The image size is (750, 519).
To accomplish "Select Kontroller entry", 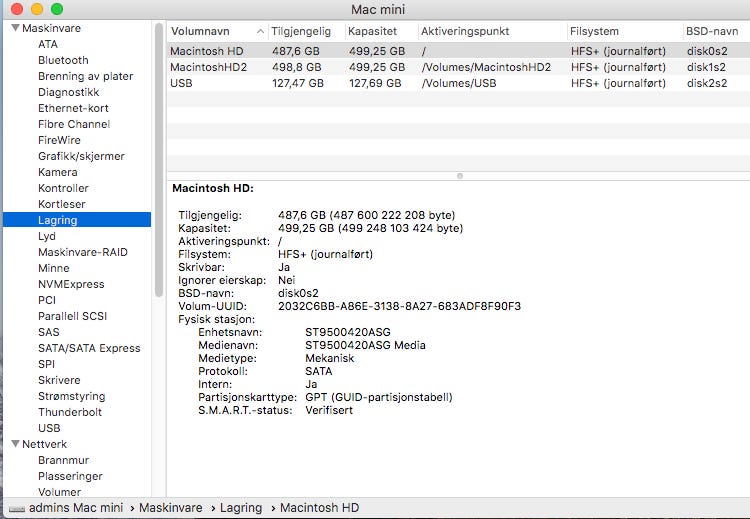I will 63,188.
